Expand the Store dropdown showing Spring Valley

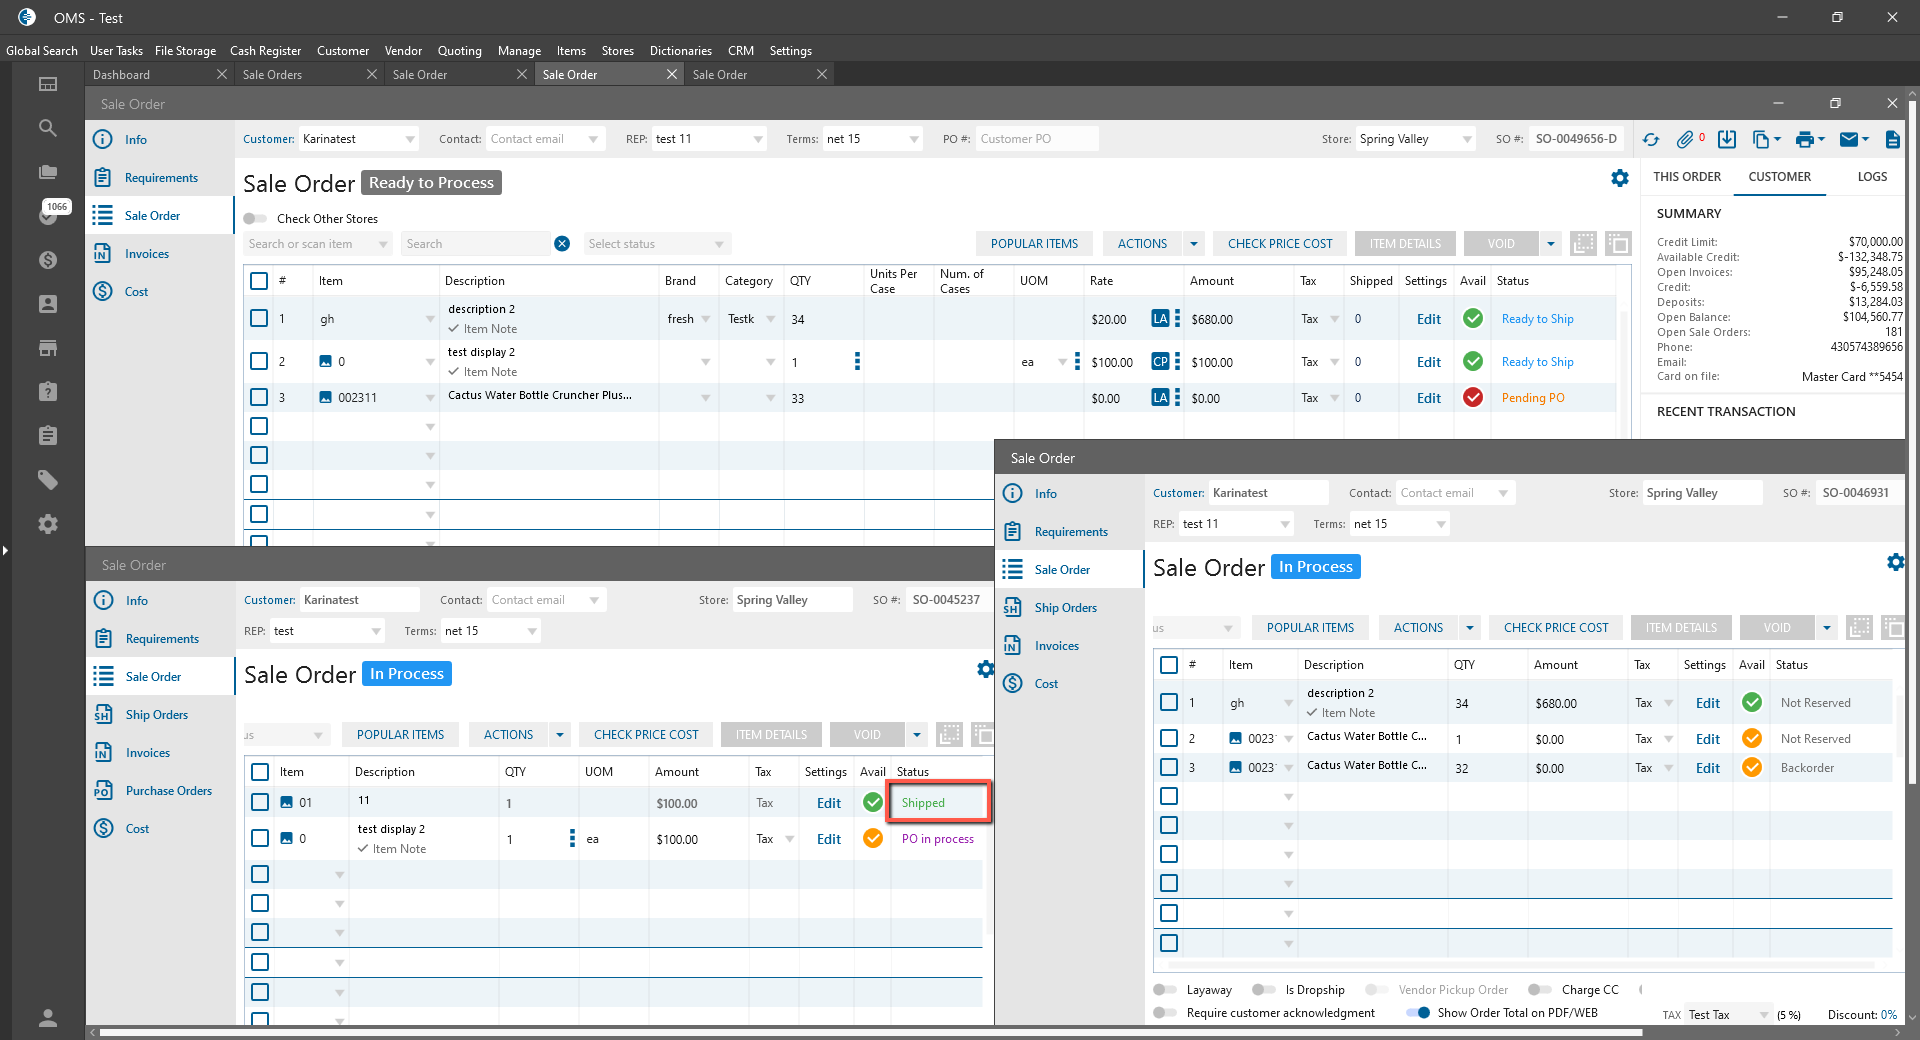click(1467, 139)
